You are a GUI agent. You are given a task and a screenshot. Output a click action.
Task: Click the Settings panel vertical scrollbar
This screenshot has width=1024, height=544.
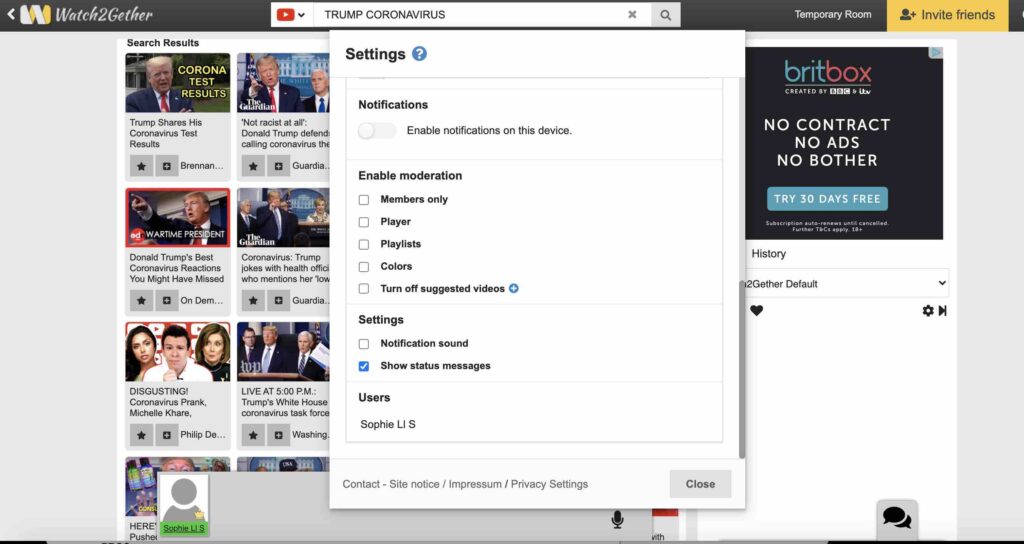(x=741, y=370)
